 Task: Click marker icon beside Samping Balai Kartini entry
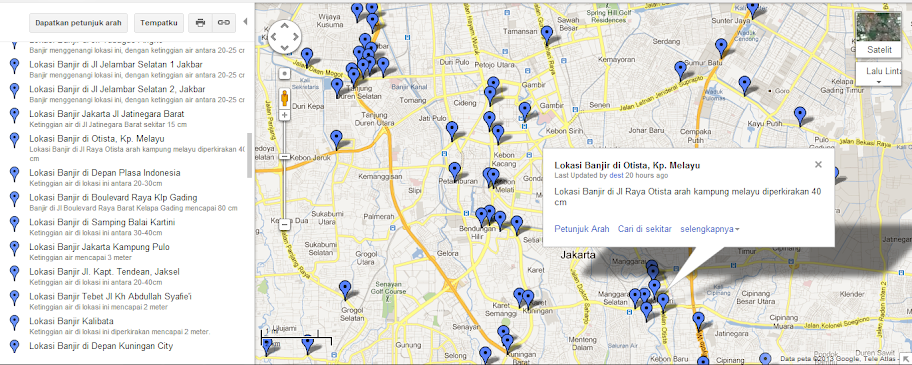click(x=15, y=223)
